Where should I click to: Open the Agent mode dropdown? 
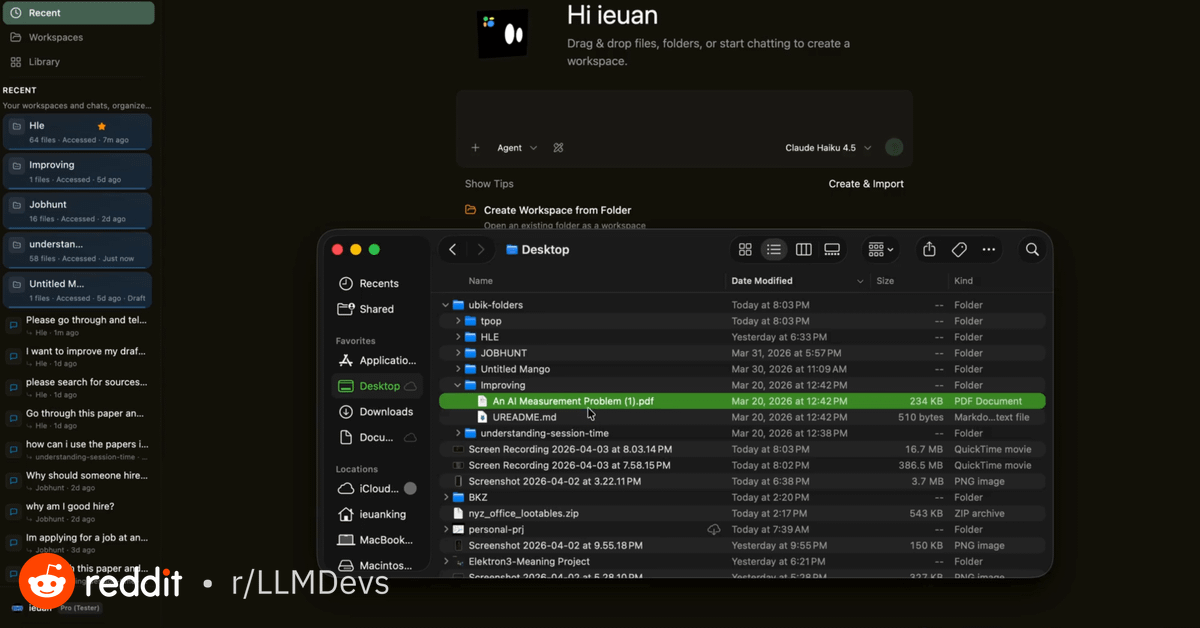click(517, 148)
